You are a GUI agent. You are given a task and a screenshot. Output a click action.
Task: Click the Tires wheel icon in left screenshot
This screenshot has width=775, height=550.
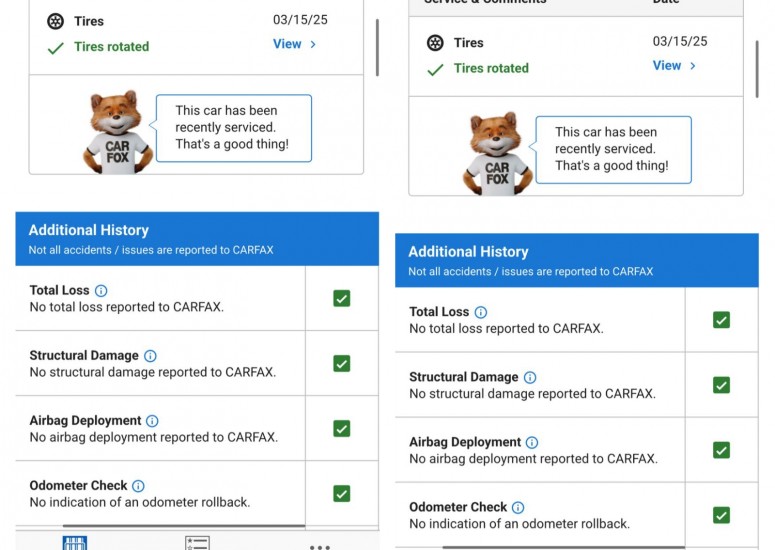click(55, 21)
